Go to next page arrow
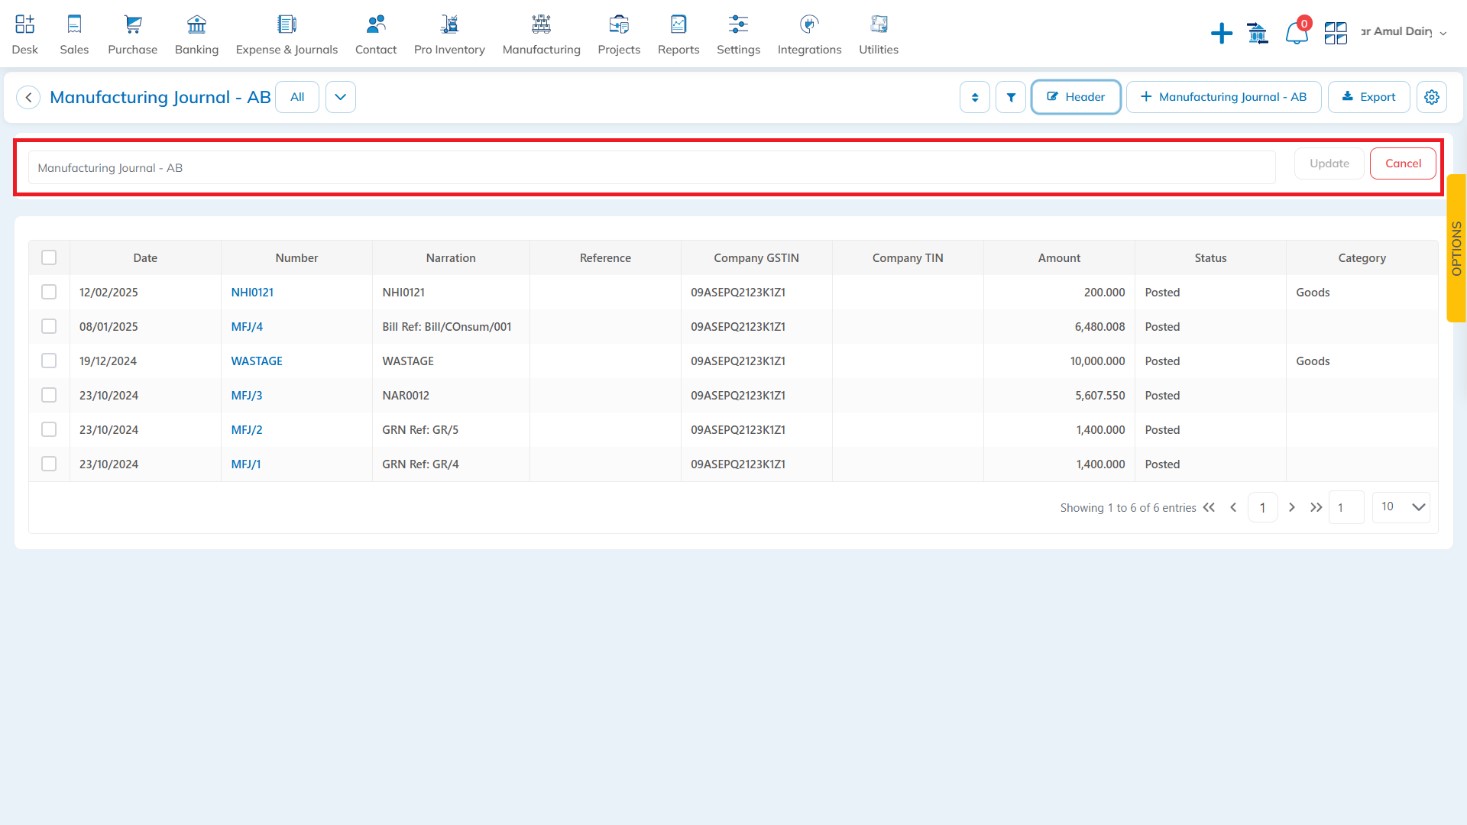 pos(1292,507)
